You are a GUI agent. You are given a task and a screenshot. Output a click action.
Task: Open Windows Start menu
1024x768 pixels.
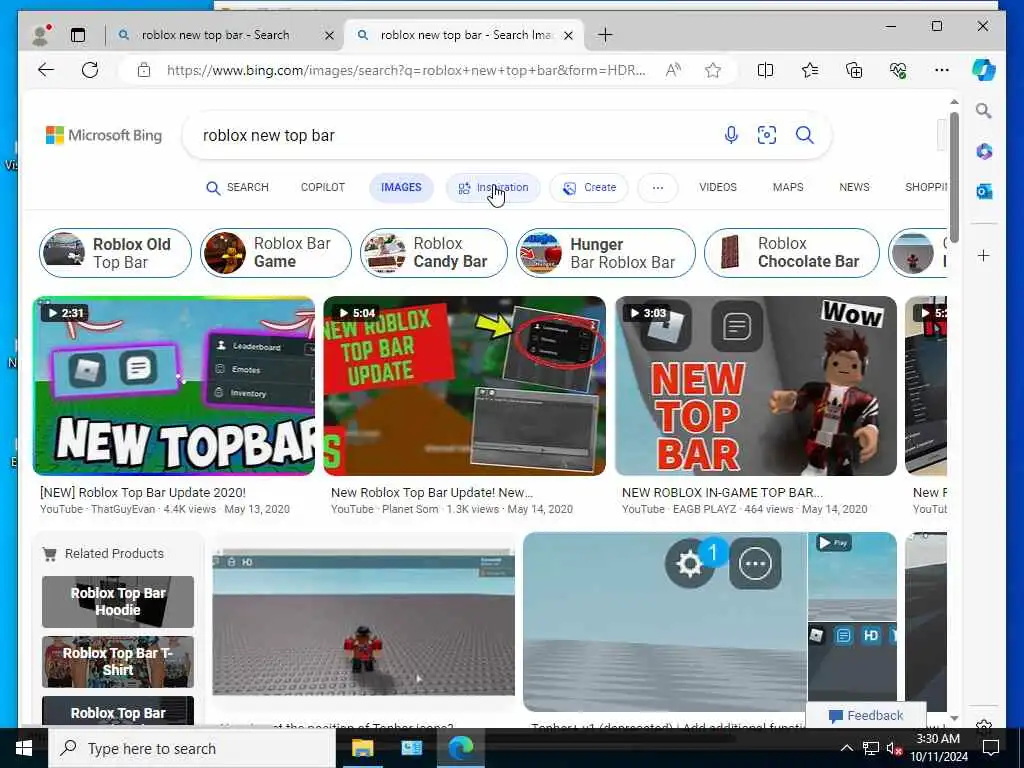(x=24, y=748)
